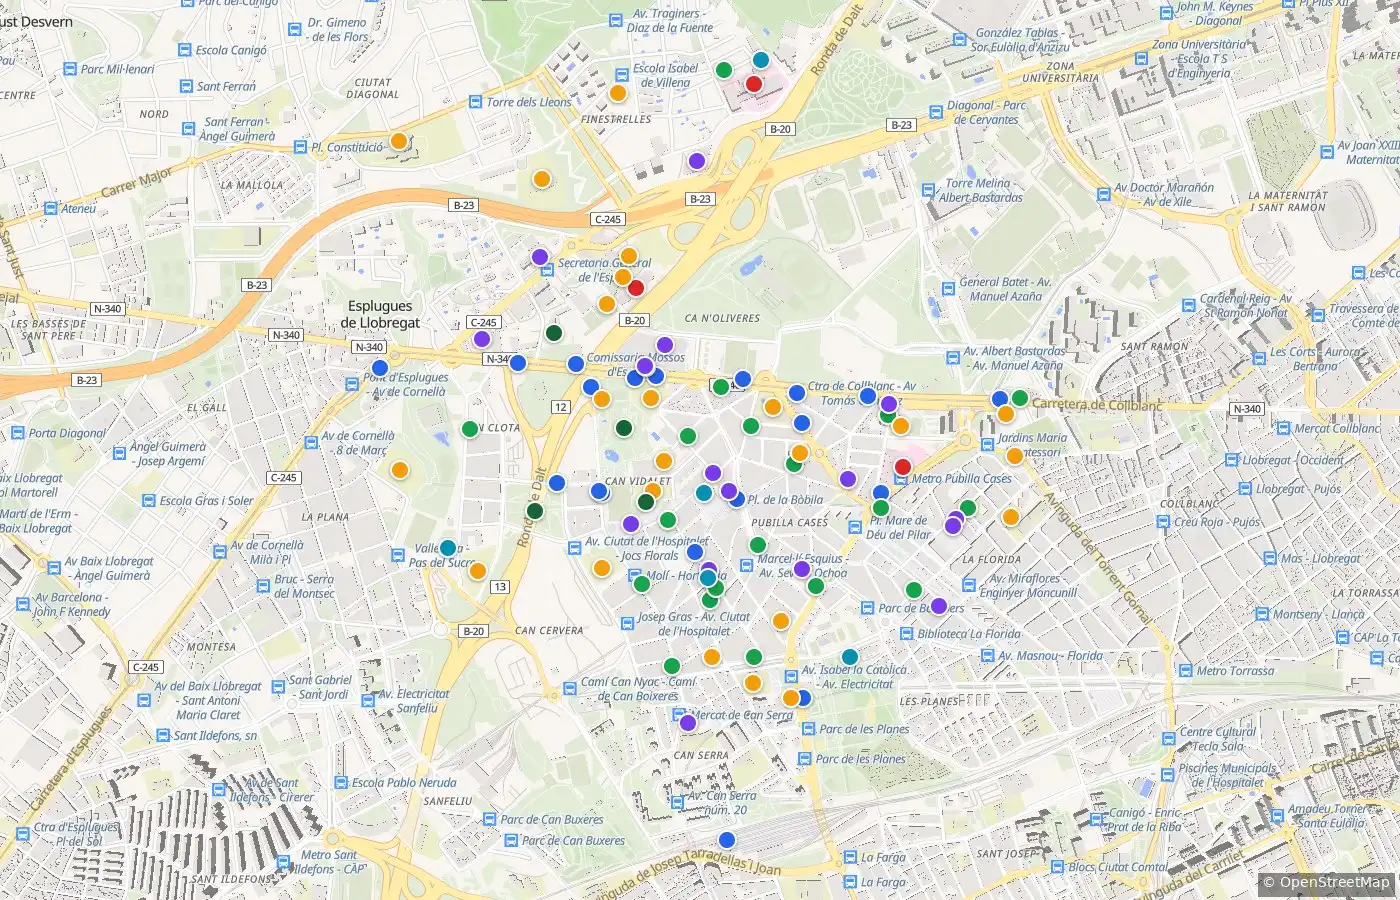1400x900 pixels.
Task: Click the Blocs Ciutat Comtal stop icon
Action: 1057,867
